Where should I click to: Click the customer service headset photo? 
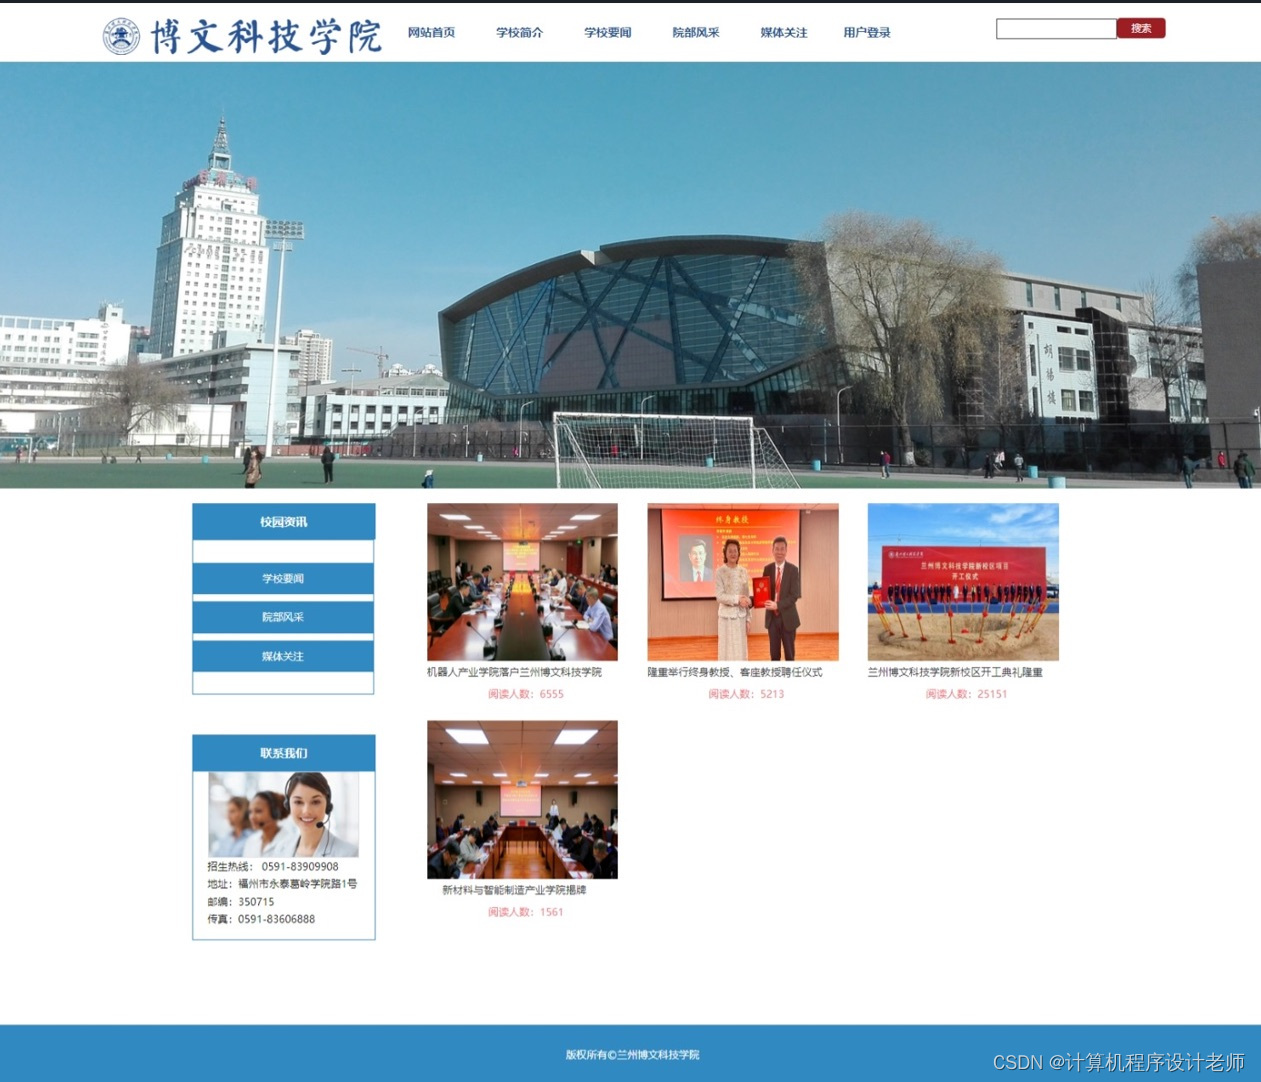click(283, 815)
